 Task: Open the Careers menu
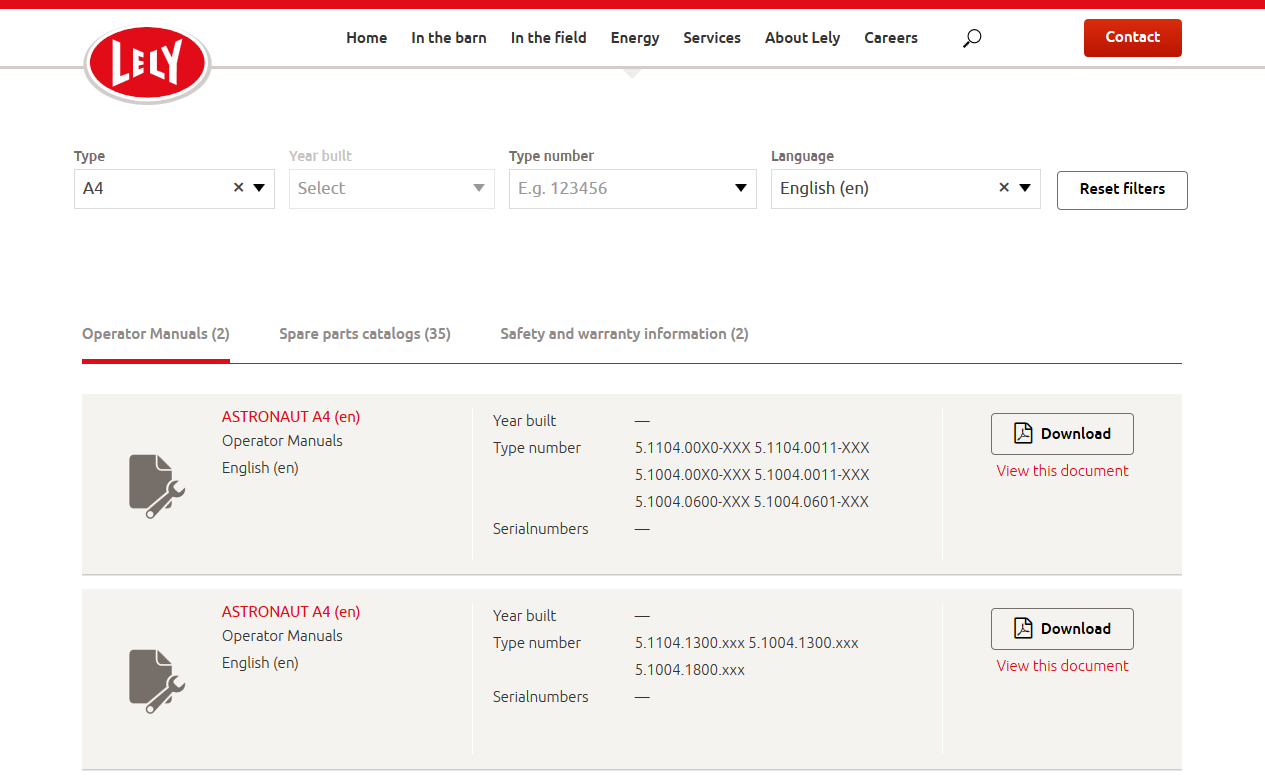click(x=891, y=38)
